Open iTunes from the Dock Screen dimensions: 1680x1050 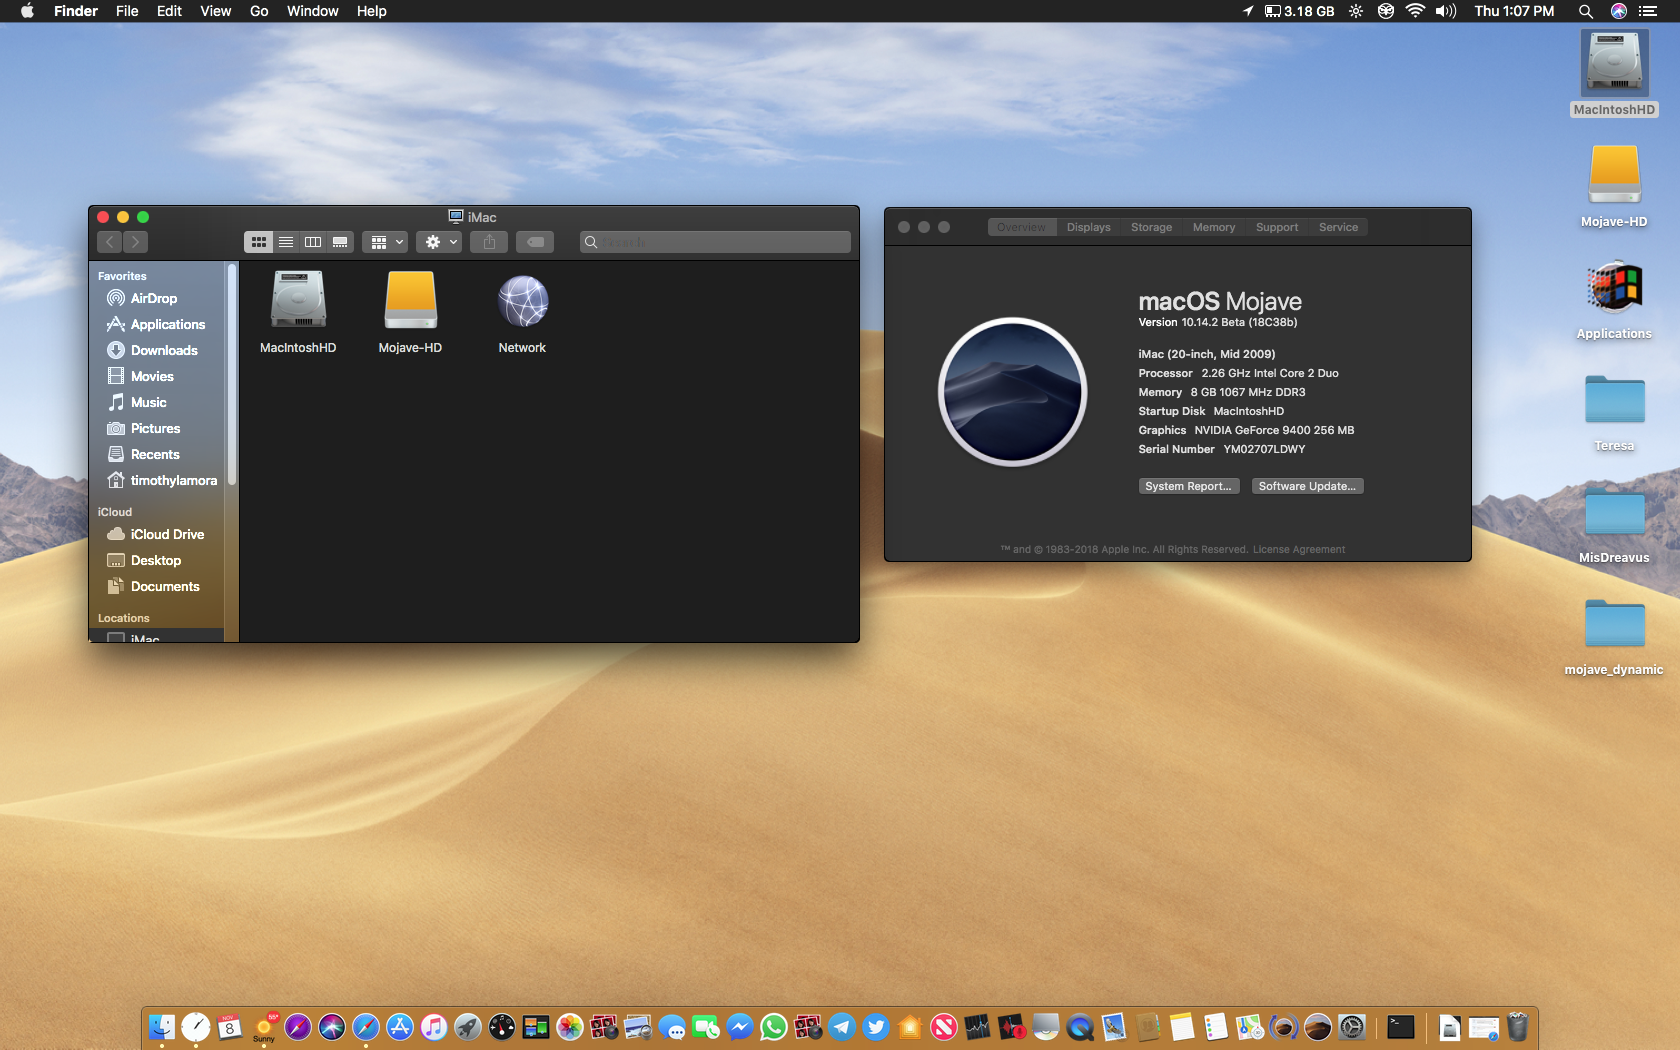pos(434,1027)
